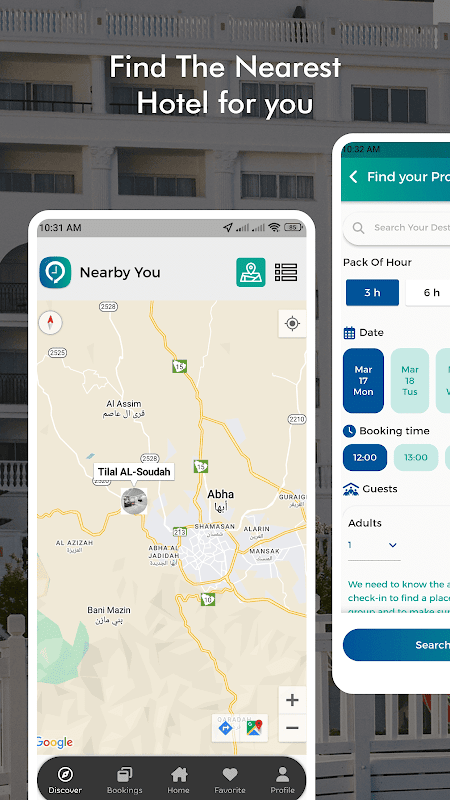The width and height of the screenshot is (450, 800).
Task: Choose booking time 13:00
Action: pyautogui.click(x=416, y=457)
